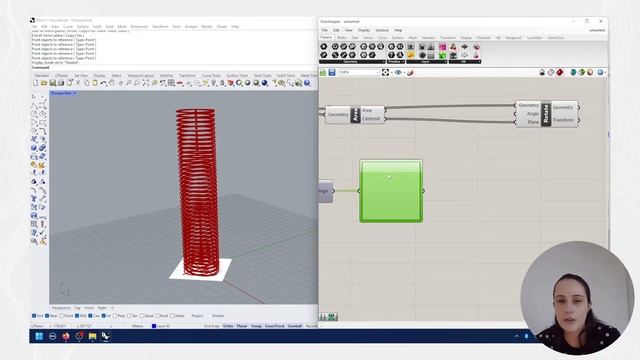Click the arrow-shaped icon in Util group

point(464,47)
